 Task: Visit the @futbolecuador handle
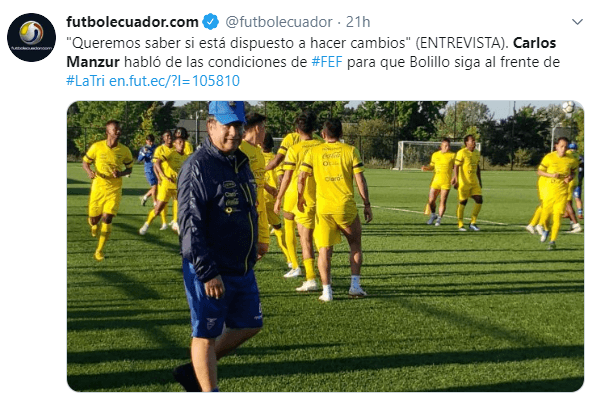[x=279, y=22]
